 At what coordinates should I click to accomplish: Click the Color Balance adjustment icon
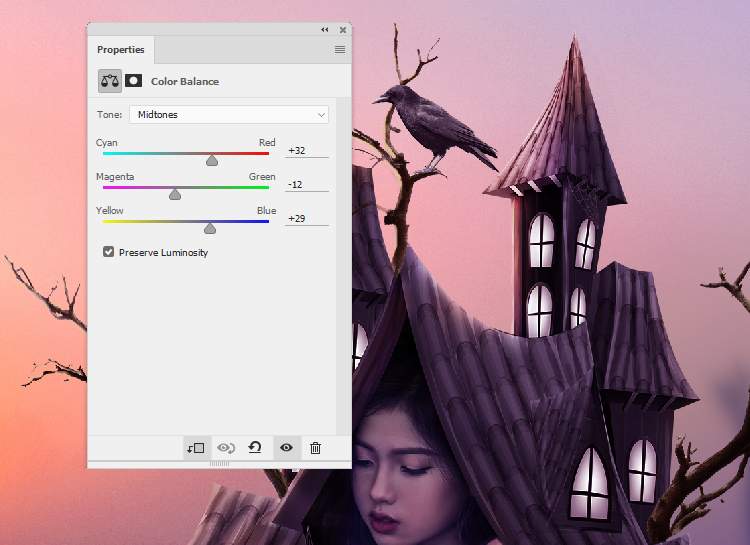110,81
